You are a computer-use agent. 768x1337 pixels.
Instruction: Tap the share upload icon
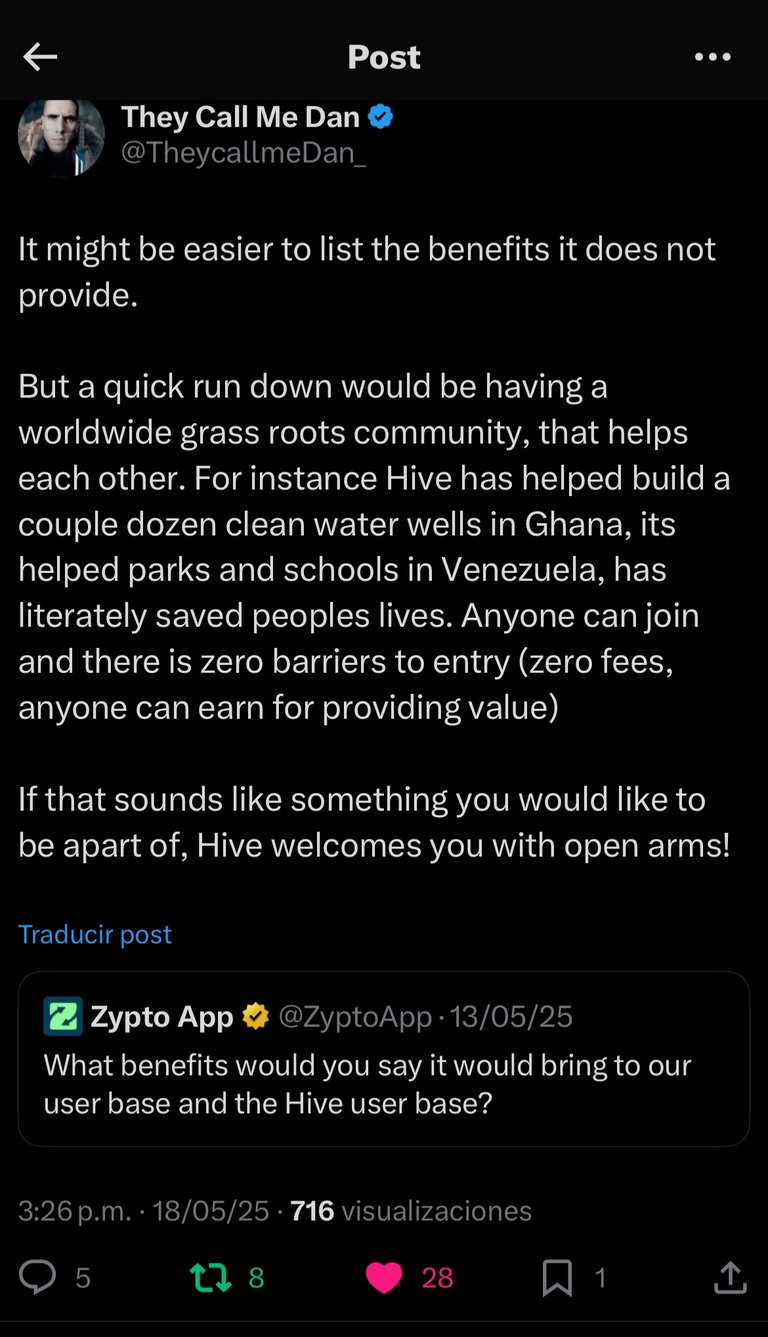coord(730,1277)
